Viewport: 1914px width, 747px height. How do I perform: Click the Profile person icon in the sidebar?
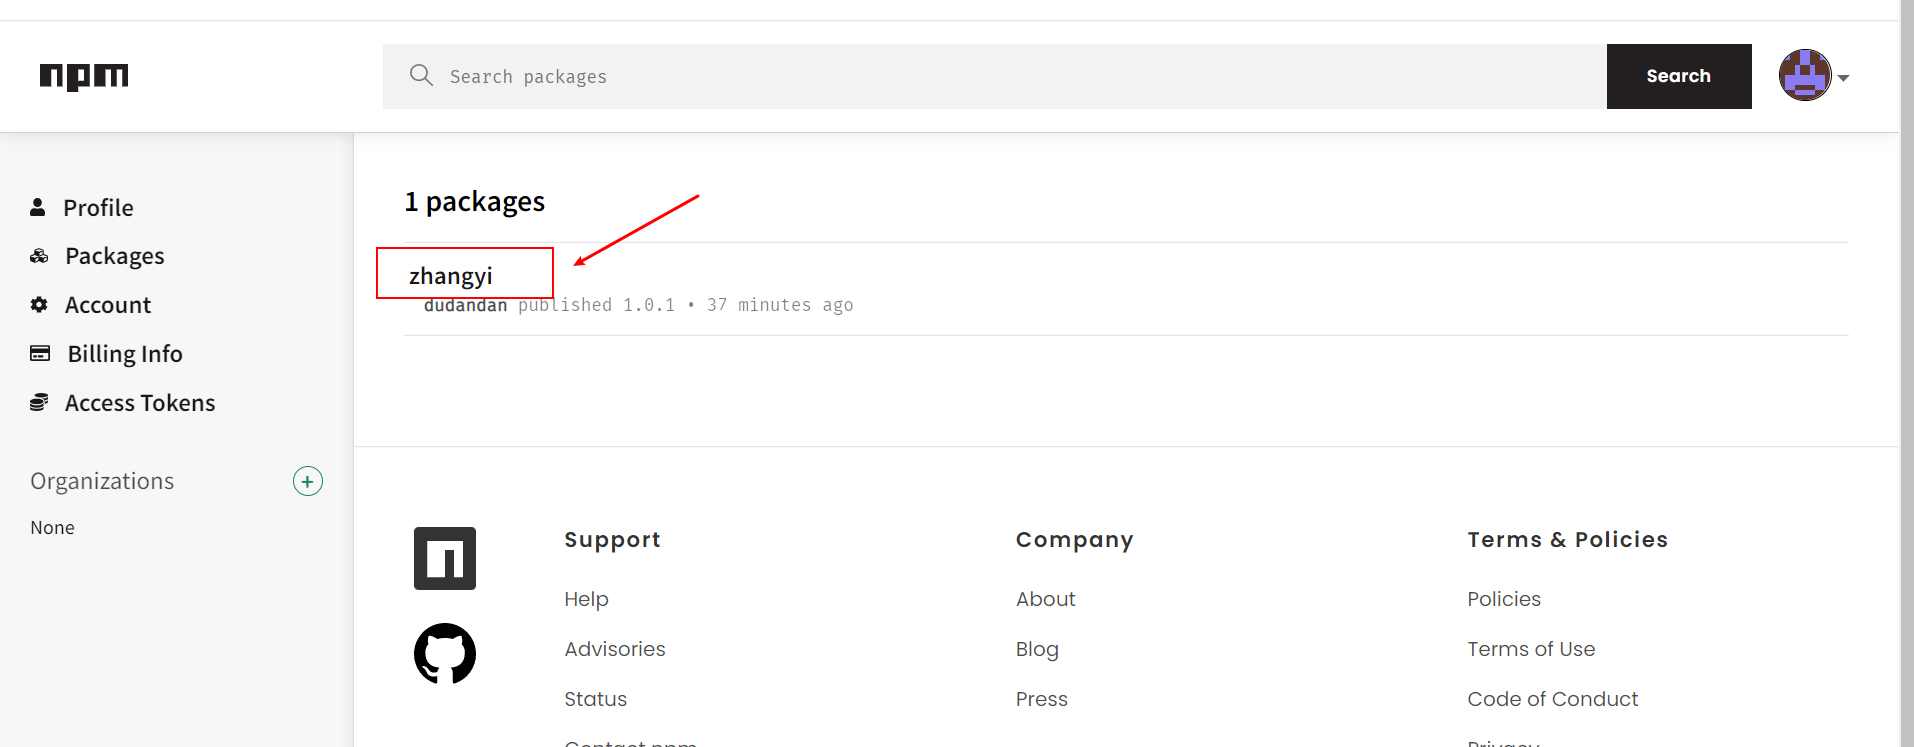point(38,207)
